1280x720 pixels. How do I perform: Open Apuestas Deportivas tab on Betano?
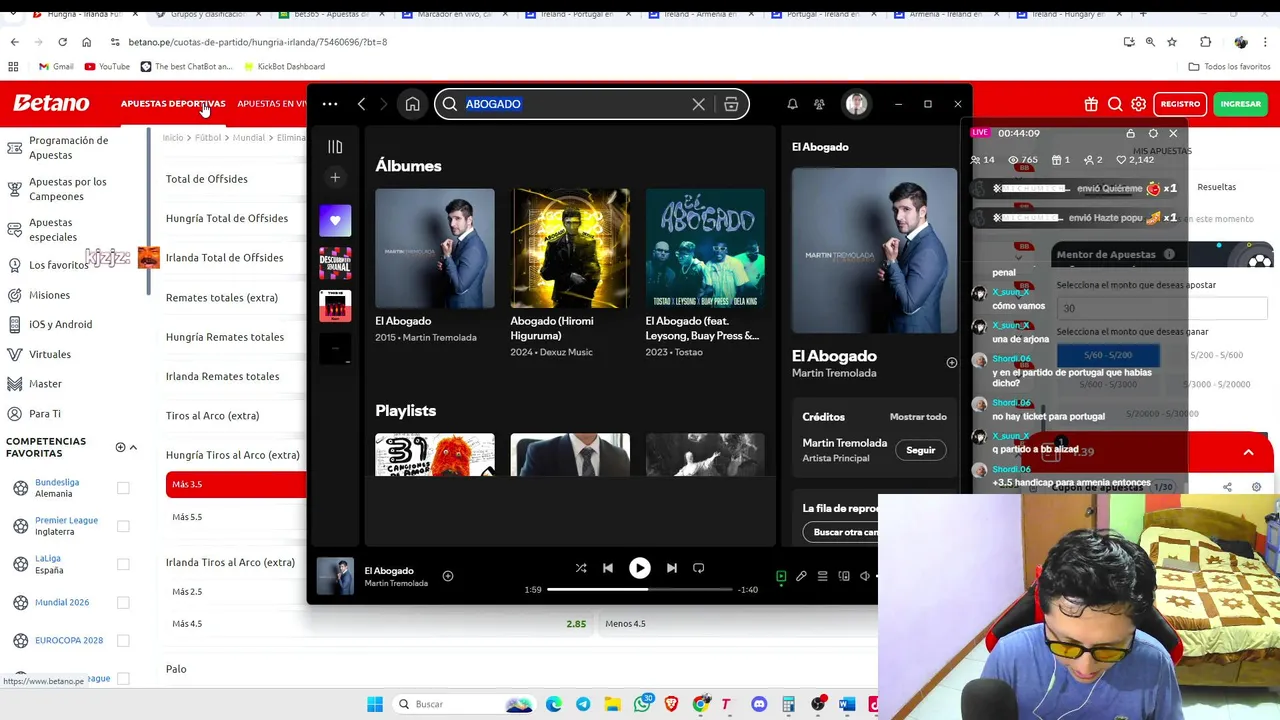(x=173, y=104)
